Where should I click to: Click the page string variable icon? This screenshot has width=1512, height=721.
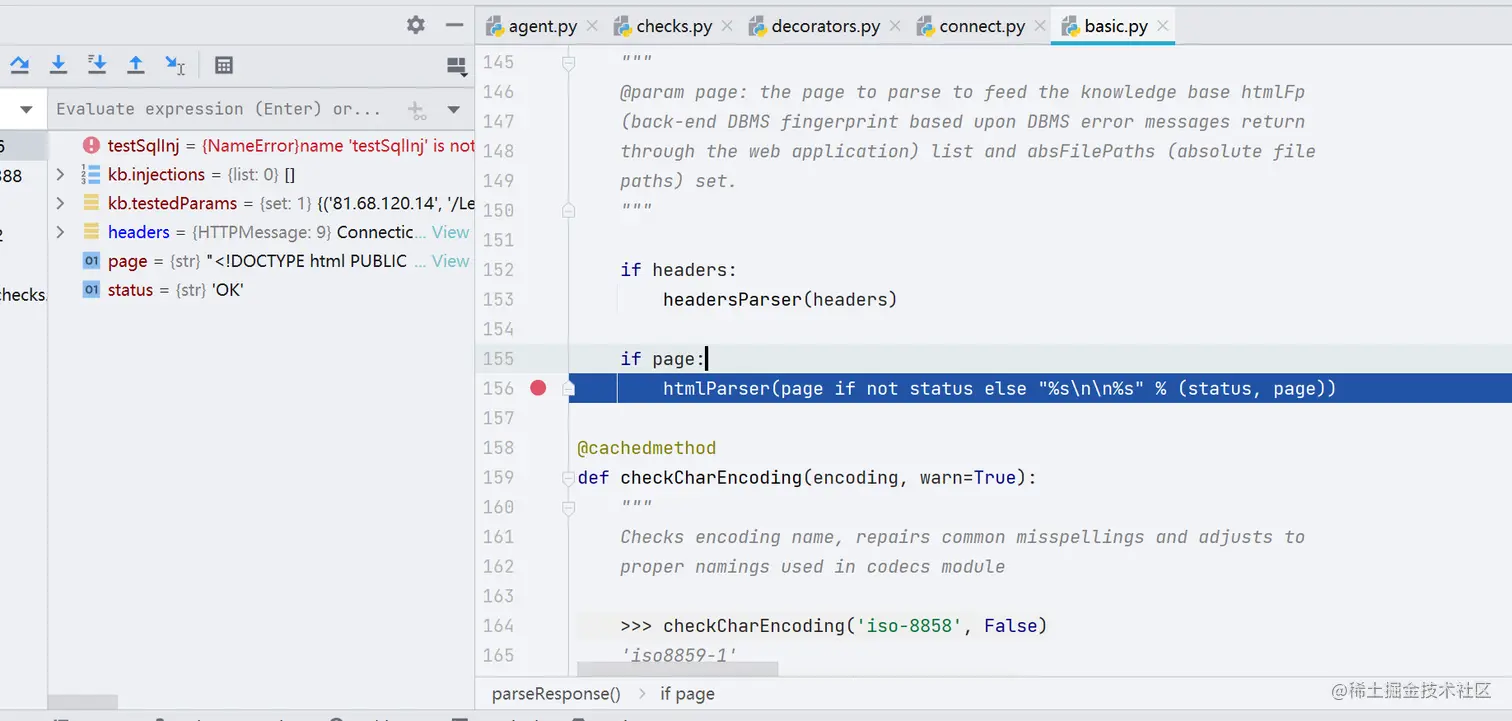click(91, 261)
